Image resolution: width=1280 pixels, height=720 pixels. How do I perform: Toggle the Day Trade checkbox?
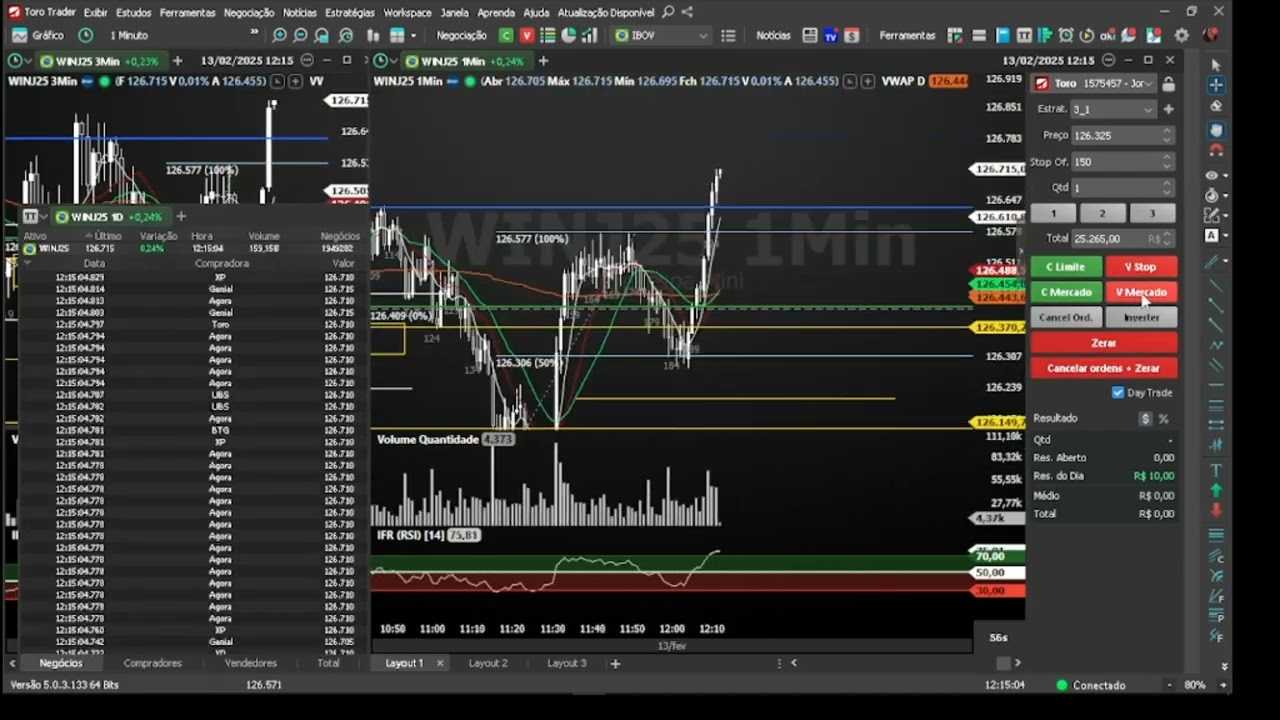pyautogui.click(x=1118, y=393)
